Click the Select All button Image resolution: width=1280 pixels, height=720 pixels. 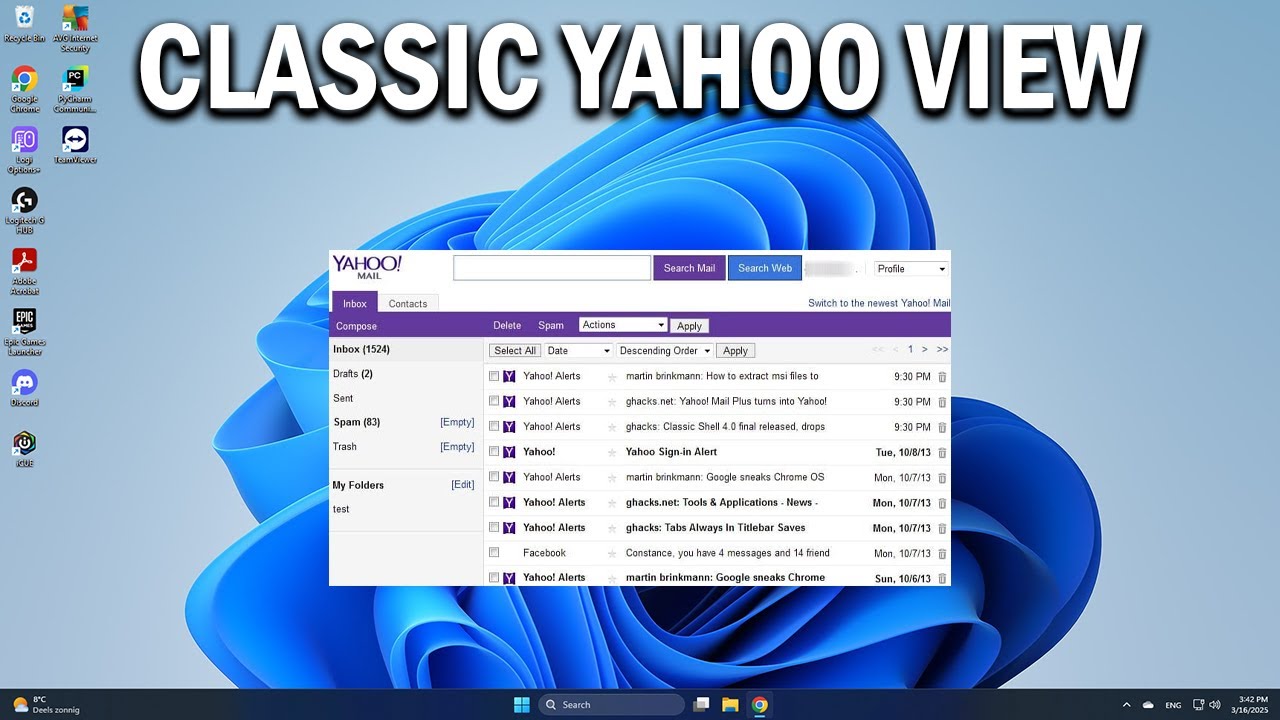tap(515, 351)
